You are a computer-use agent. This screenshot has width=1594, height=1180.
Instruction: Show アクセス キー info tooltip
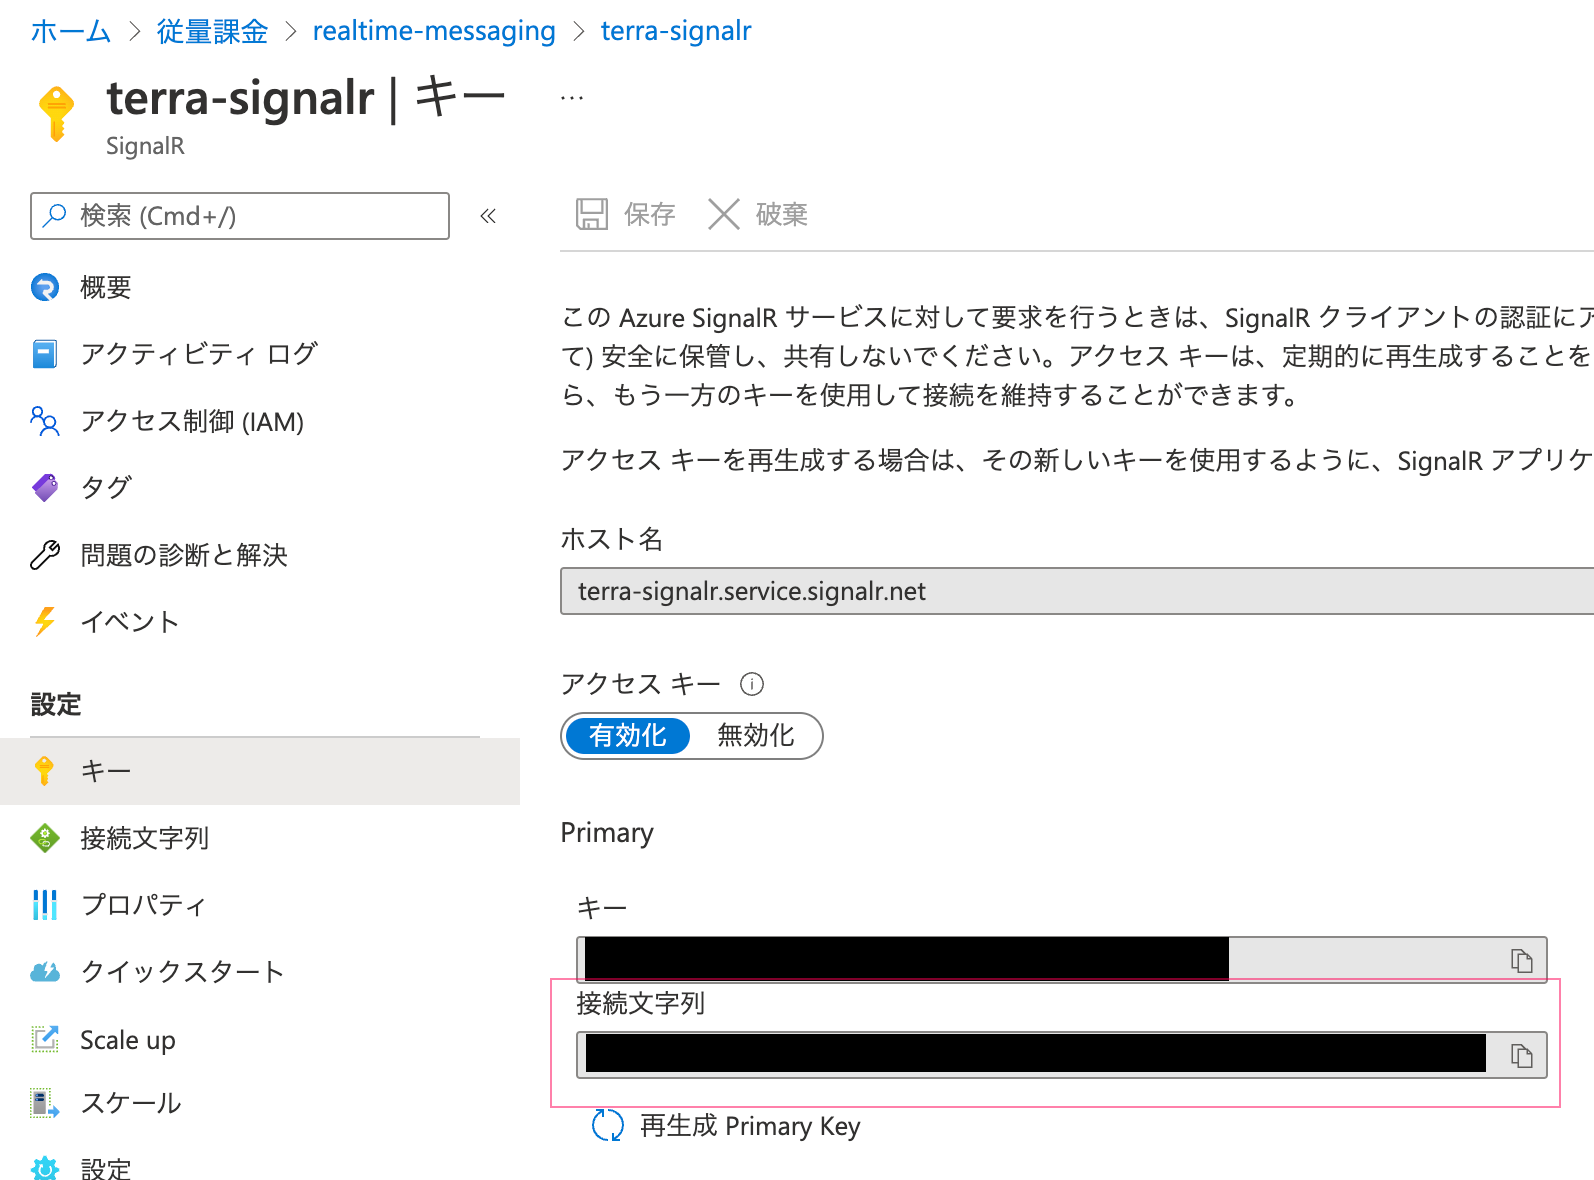point(753,684)
